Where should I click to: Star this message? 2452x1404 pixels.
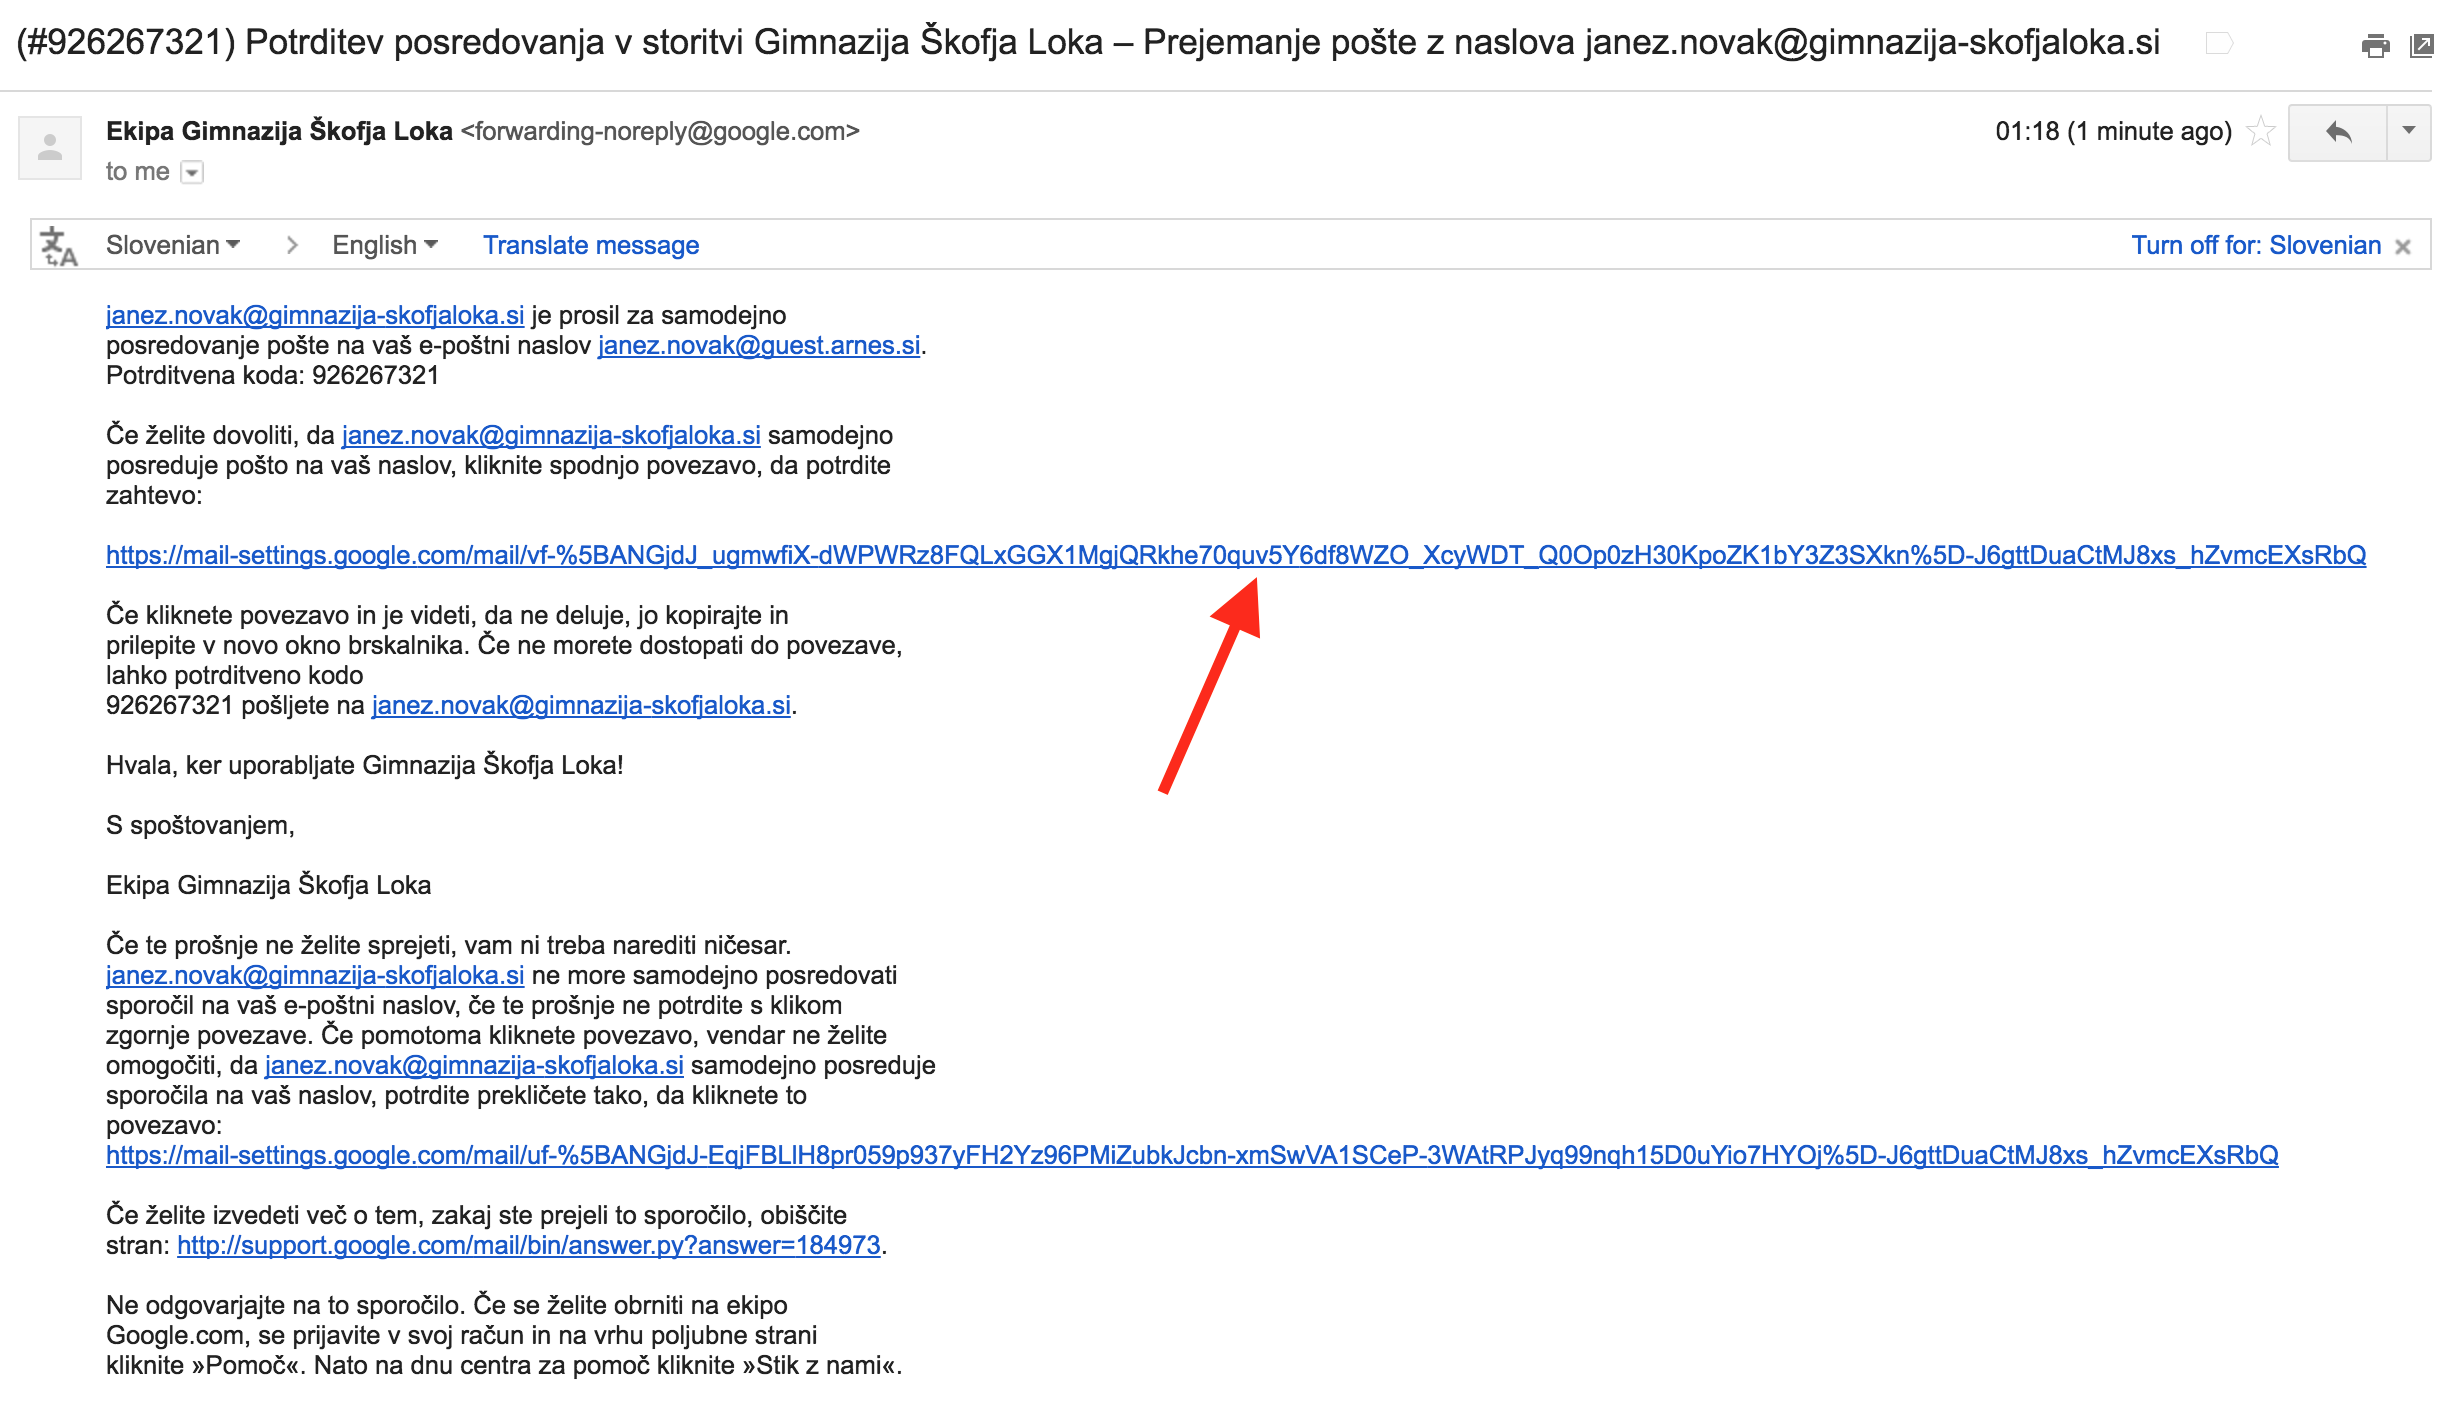2260,132
